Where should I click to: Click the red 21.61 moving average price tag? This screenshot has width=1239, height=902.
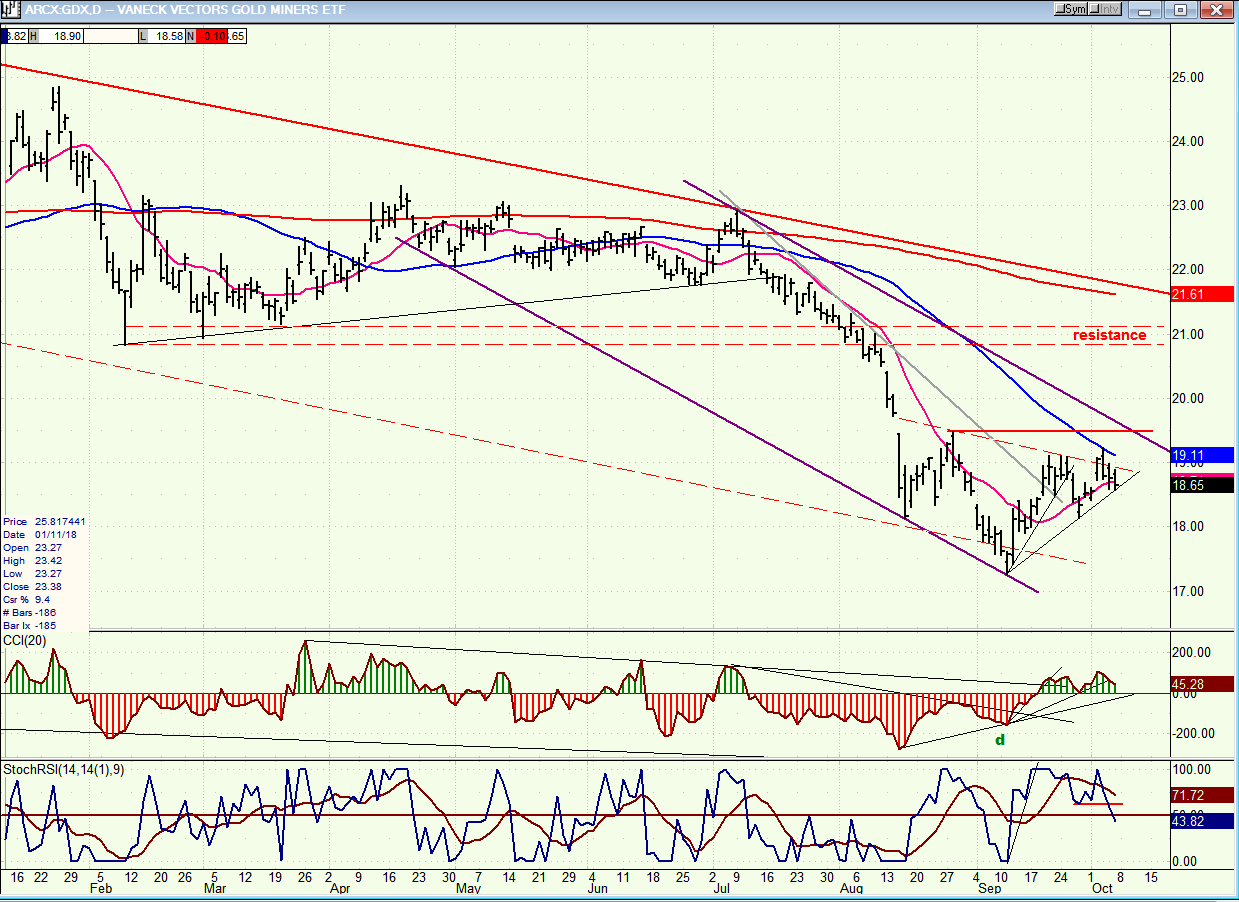(1205, 293)
